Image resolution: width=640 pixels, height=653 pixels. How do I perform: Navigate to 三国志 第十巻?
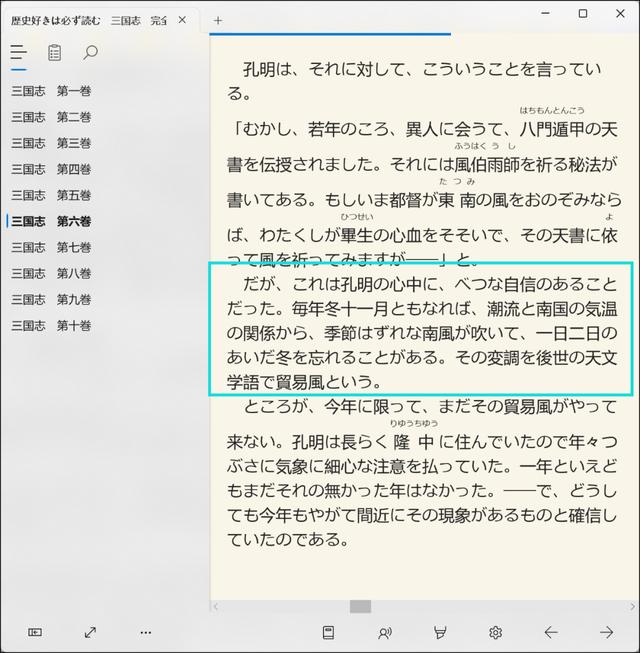(52, 325)
